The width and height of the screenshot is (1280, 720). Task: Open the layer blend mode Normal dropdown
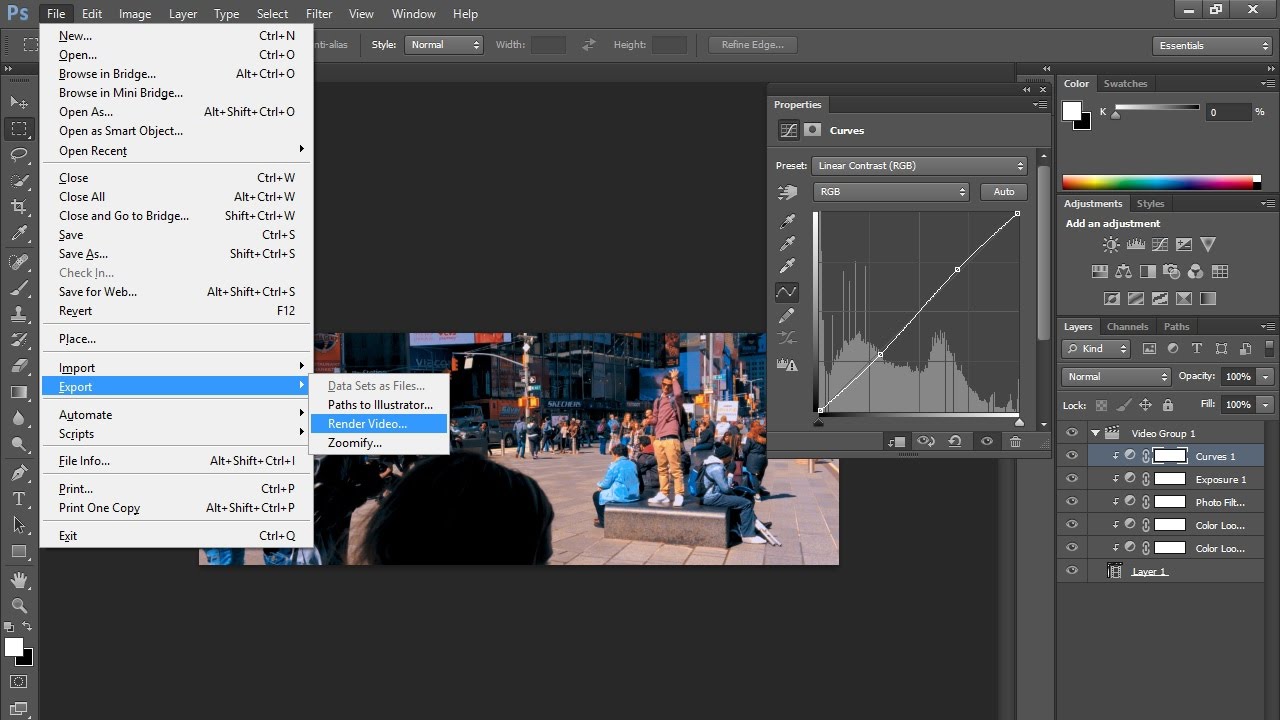pos(1116,377)
